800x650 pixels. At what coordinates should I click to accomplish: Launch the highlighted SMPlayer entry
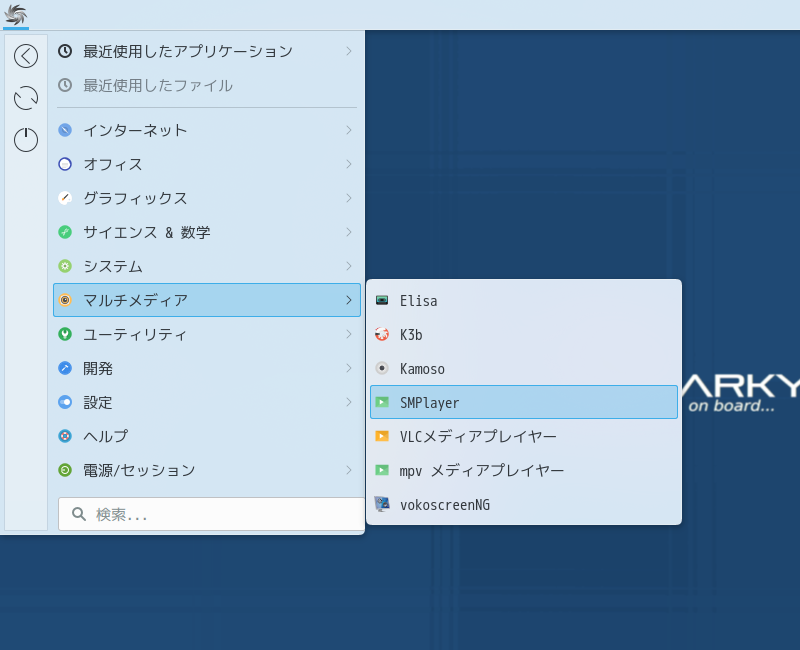(524, 402)
